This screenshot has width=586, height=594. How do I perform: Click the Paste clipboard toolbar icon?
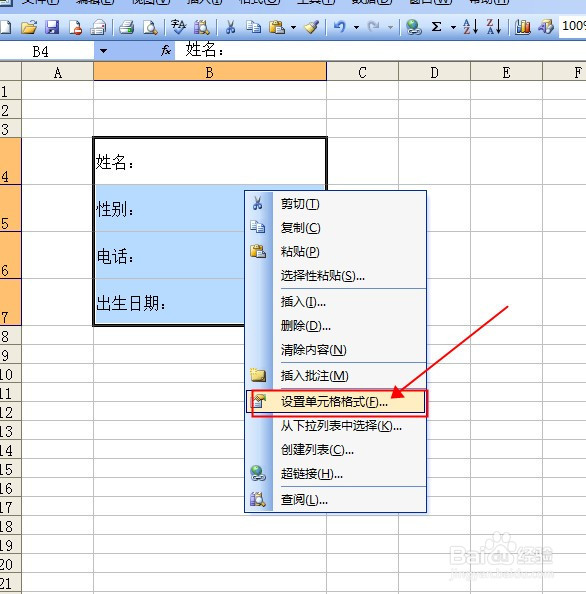point(277,27)
